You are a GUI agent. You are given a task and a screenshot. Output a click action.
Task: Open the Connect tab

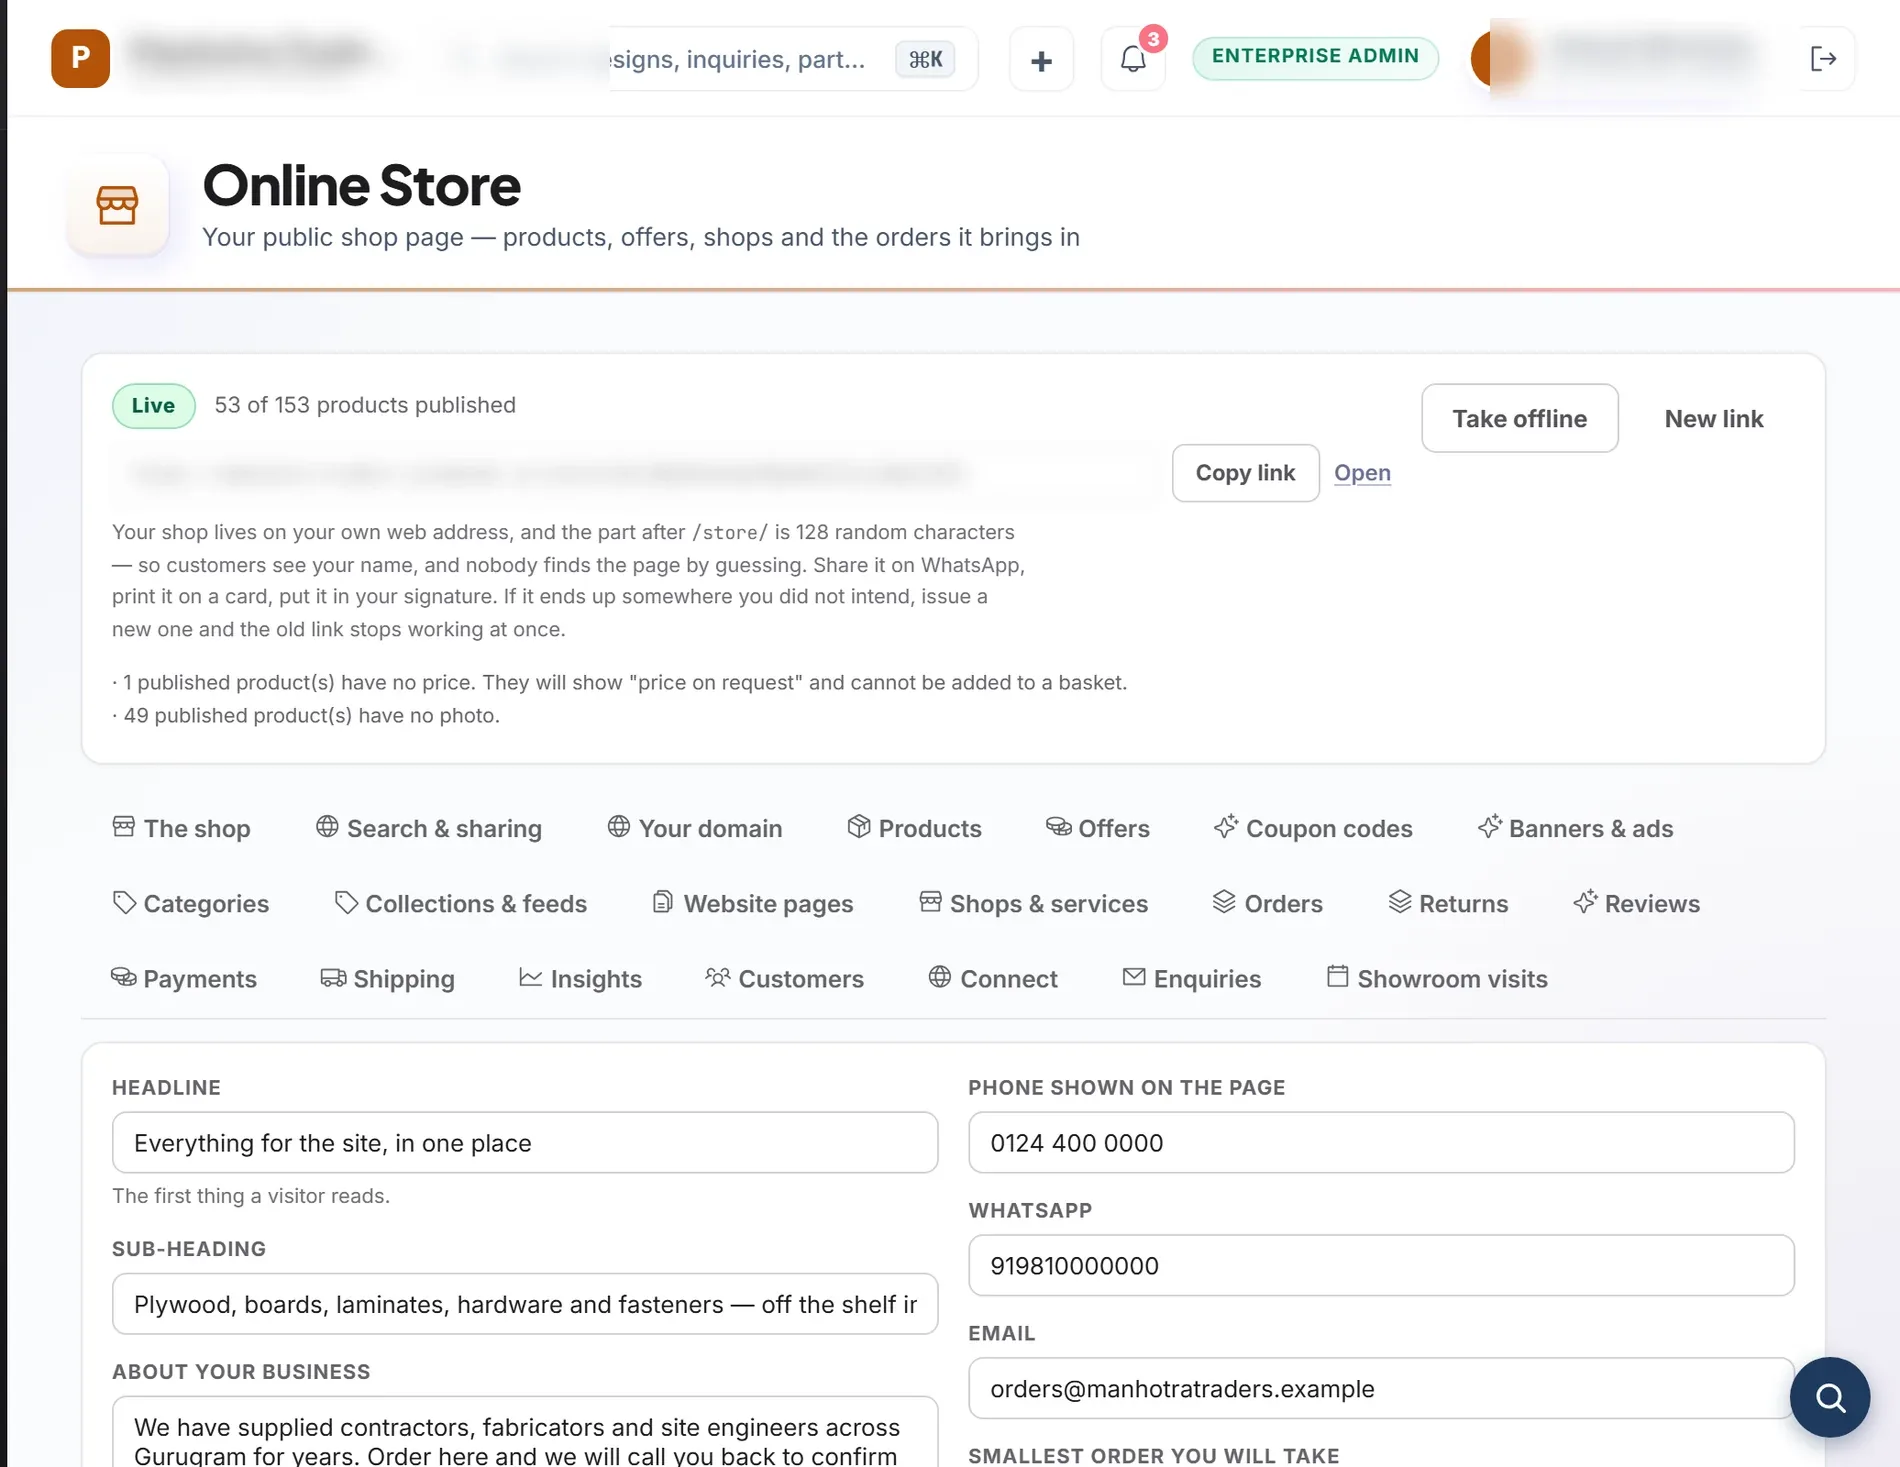pos(993,978)
